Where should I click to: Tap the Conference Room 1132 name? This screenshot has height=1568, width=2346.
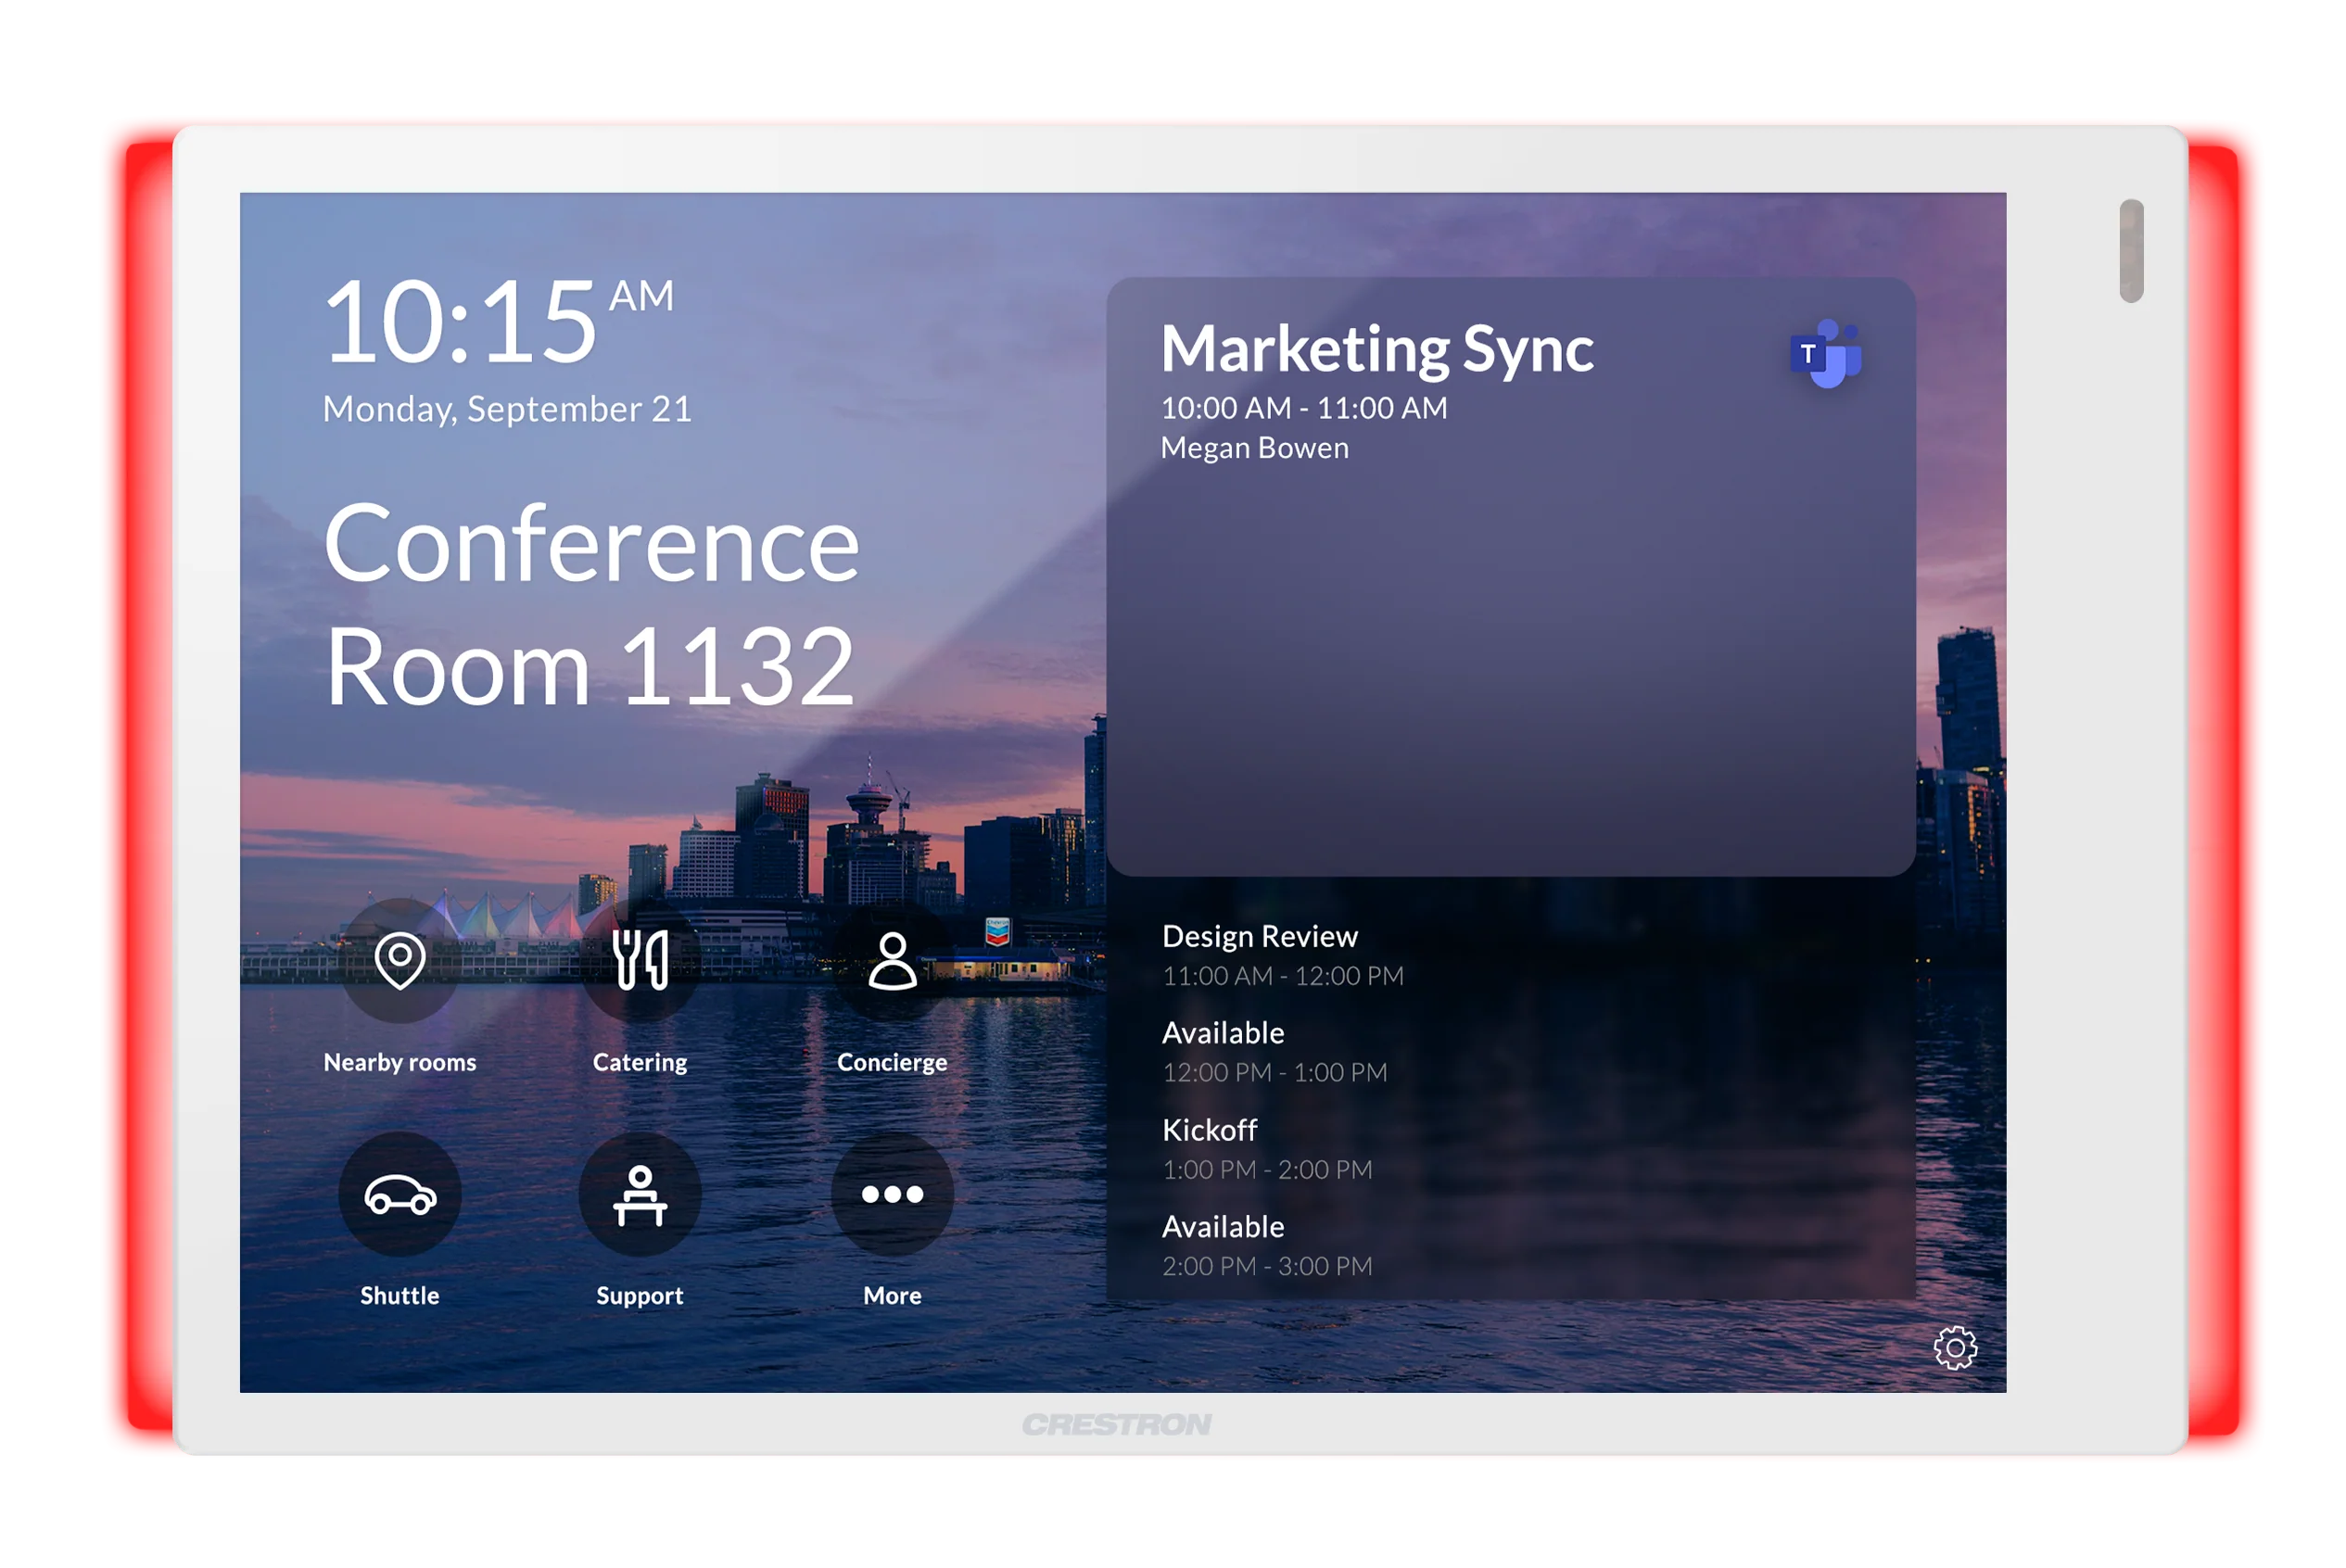click(591, 604)
